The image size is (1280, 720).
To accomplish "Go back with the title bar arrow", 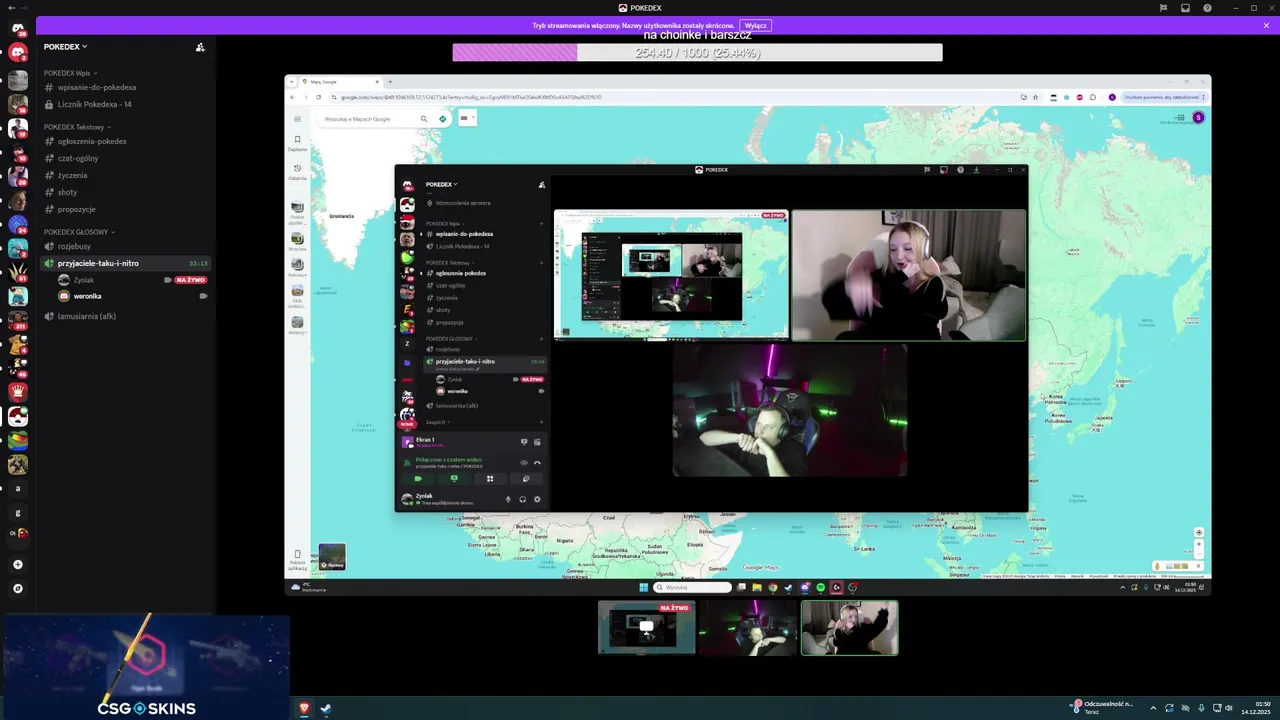I will [11, 8].
